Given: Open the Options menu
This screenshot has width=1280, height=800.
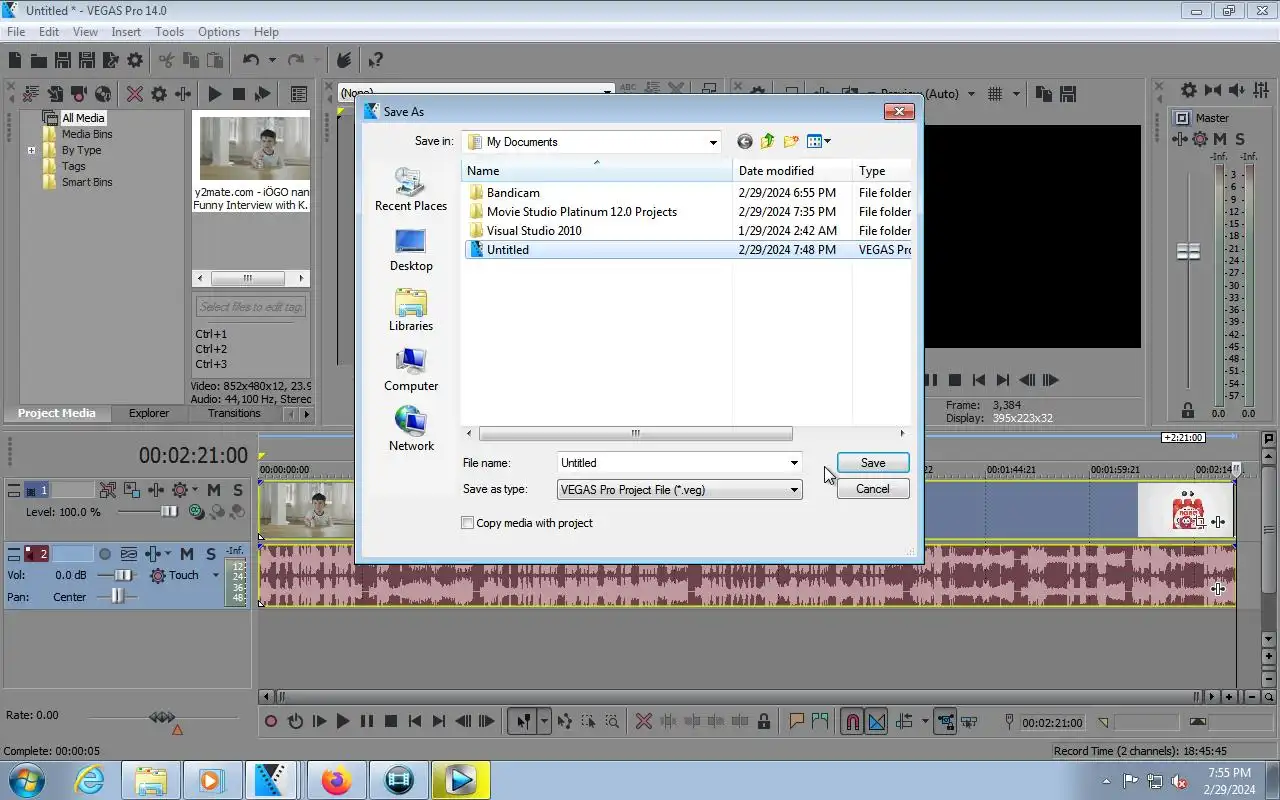Looking at the screenshot, I should click(218, 32).
